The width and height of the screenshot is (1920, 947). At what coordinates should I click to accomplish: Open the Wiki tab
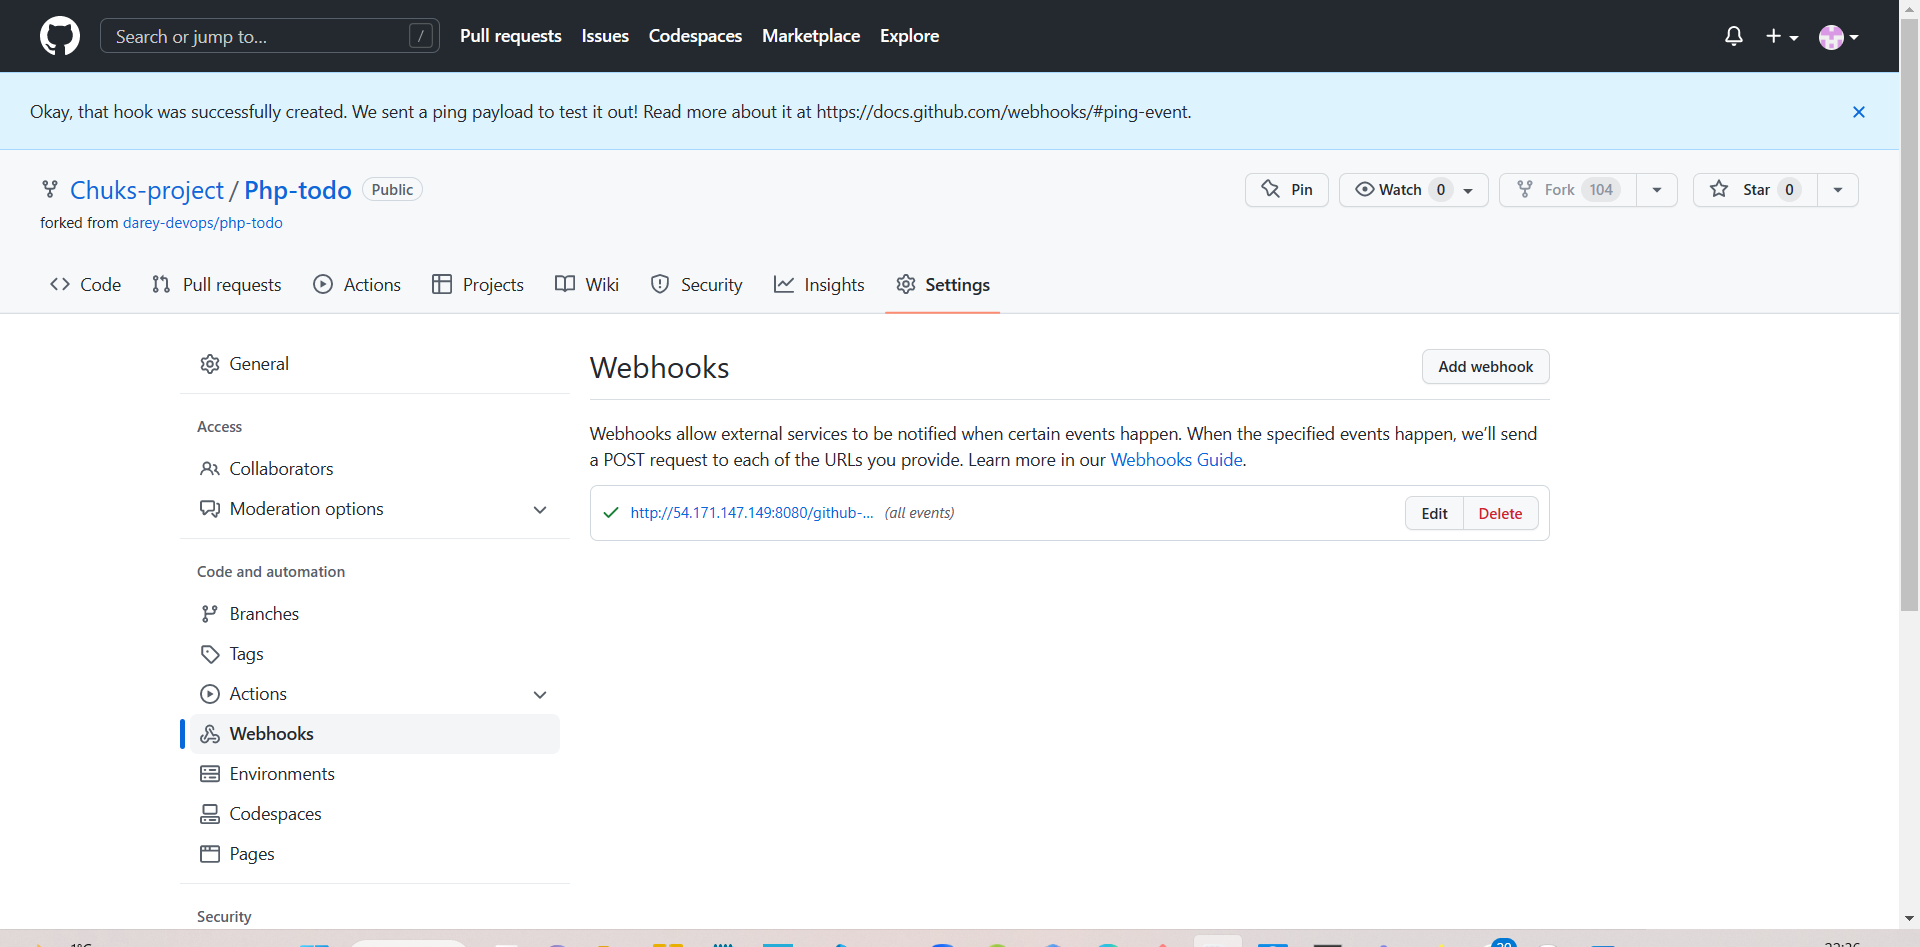pos(587,285)
